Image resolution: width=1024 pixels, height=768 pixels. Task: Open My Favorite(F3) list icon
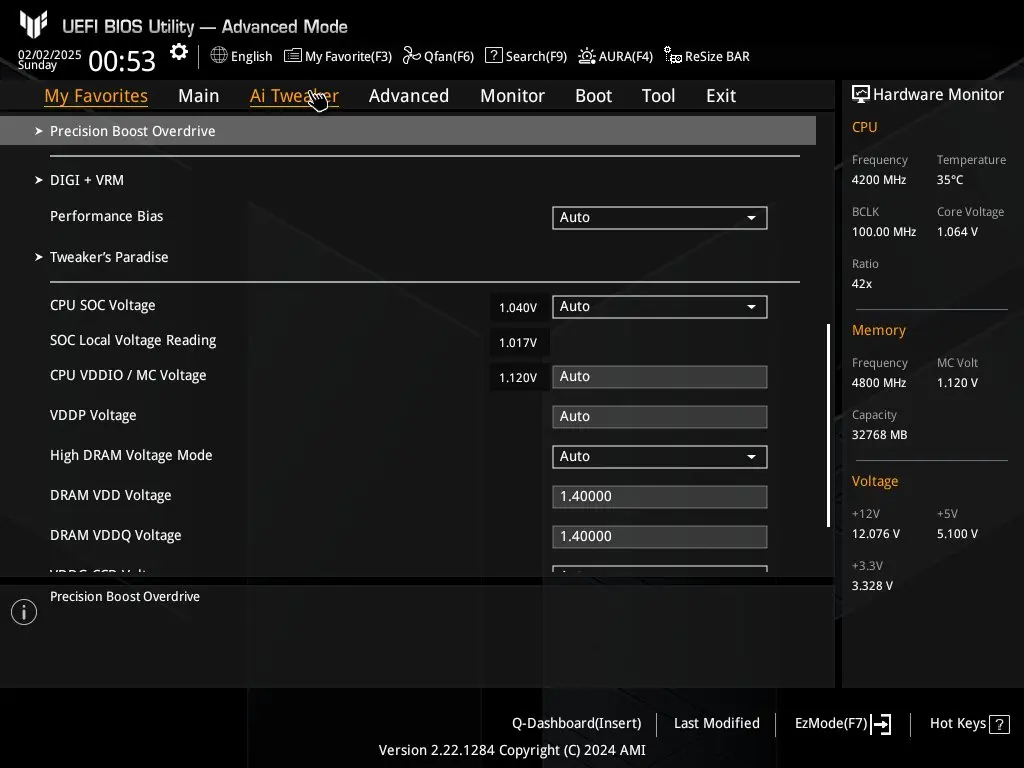(293, 56)
